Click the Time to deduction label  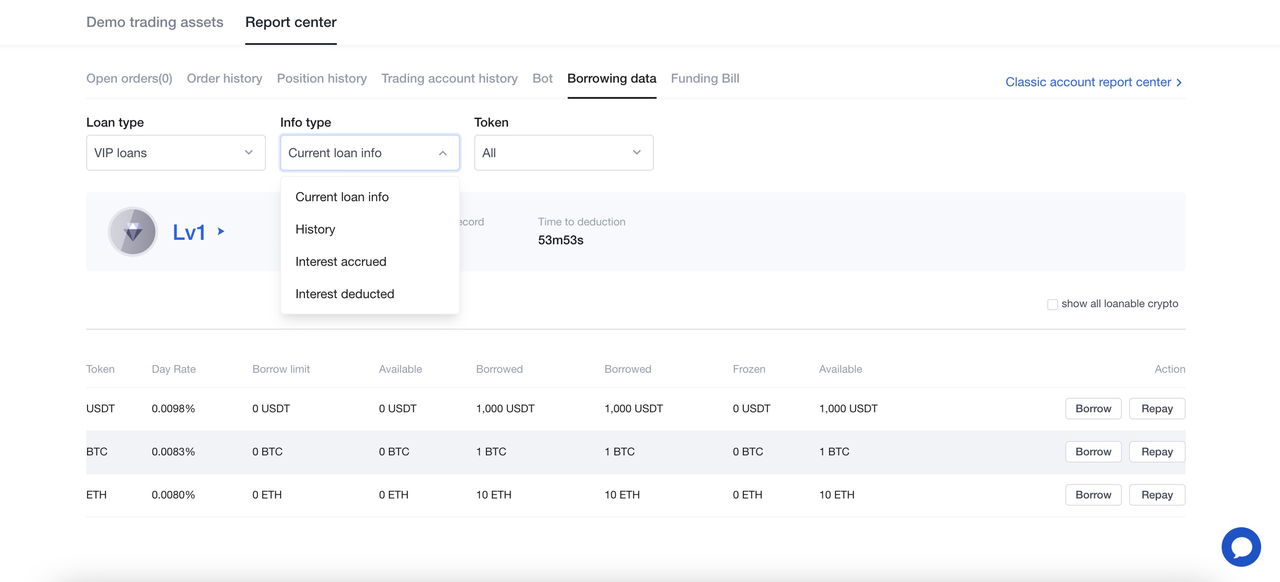582,222
